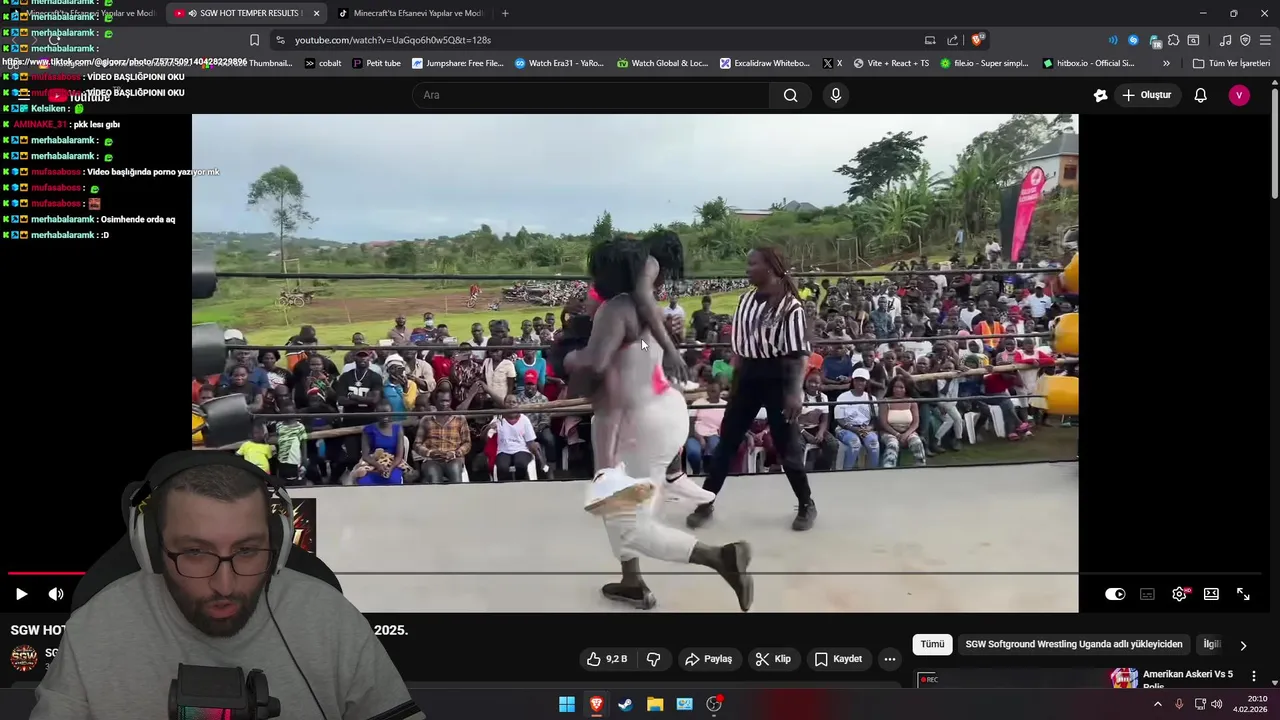Open File Explorer from taskbar
Image resolution: width=1280 pixels, height=720 pixels.
pyautogui.click(x=655, y=704)
